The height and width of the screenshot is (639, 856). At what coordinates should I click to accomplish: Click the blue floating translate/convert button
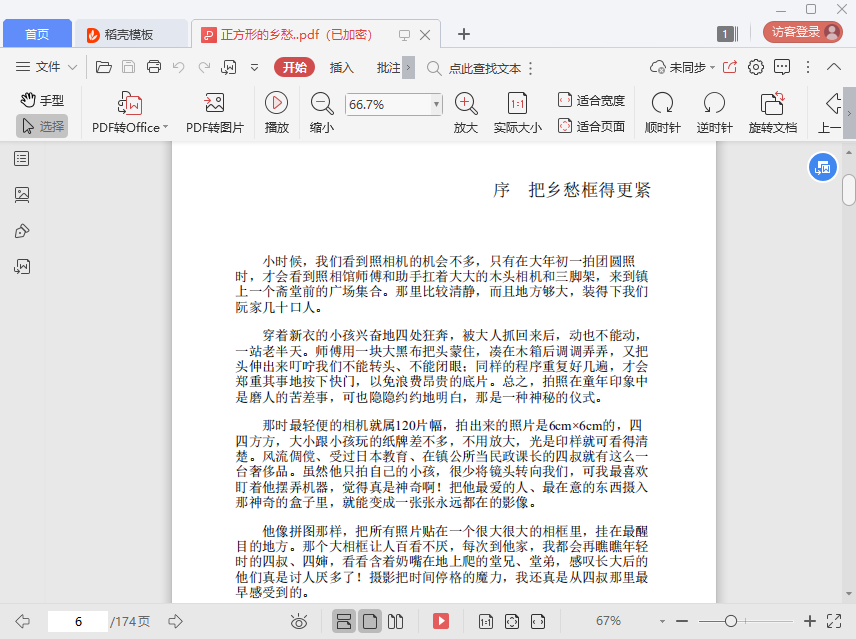(x=822, y=168)
